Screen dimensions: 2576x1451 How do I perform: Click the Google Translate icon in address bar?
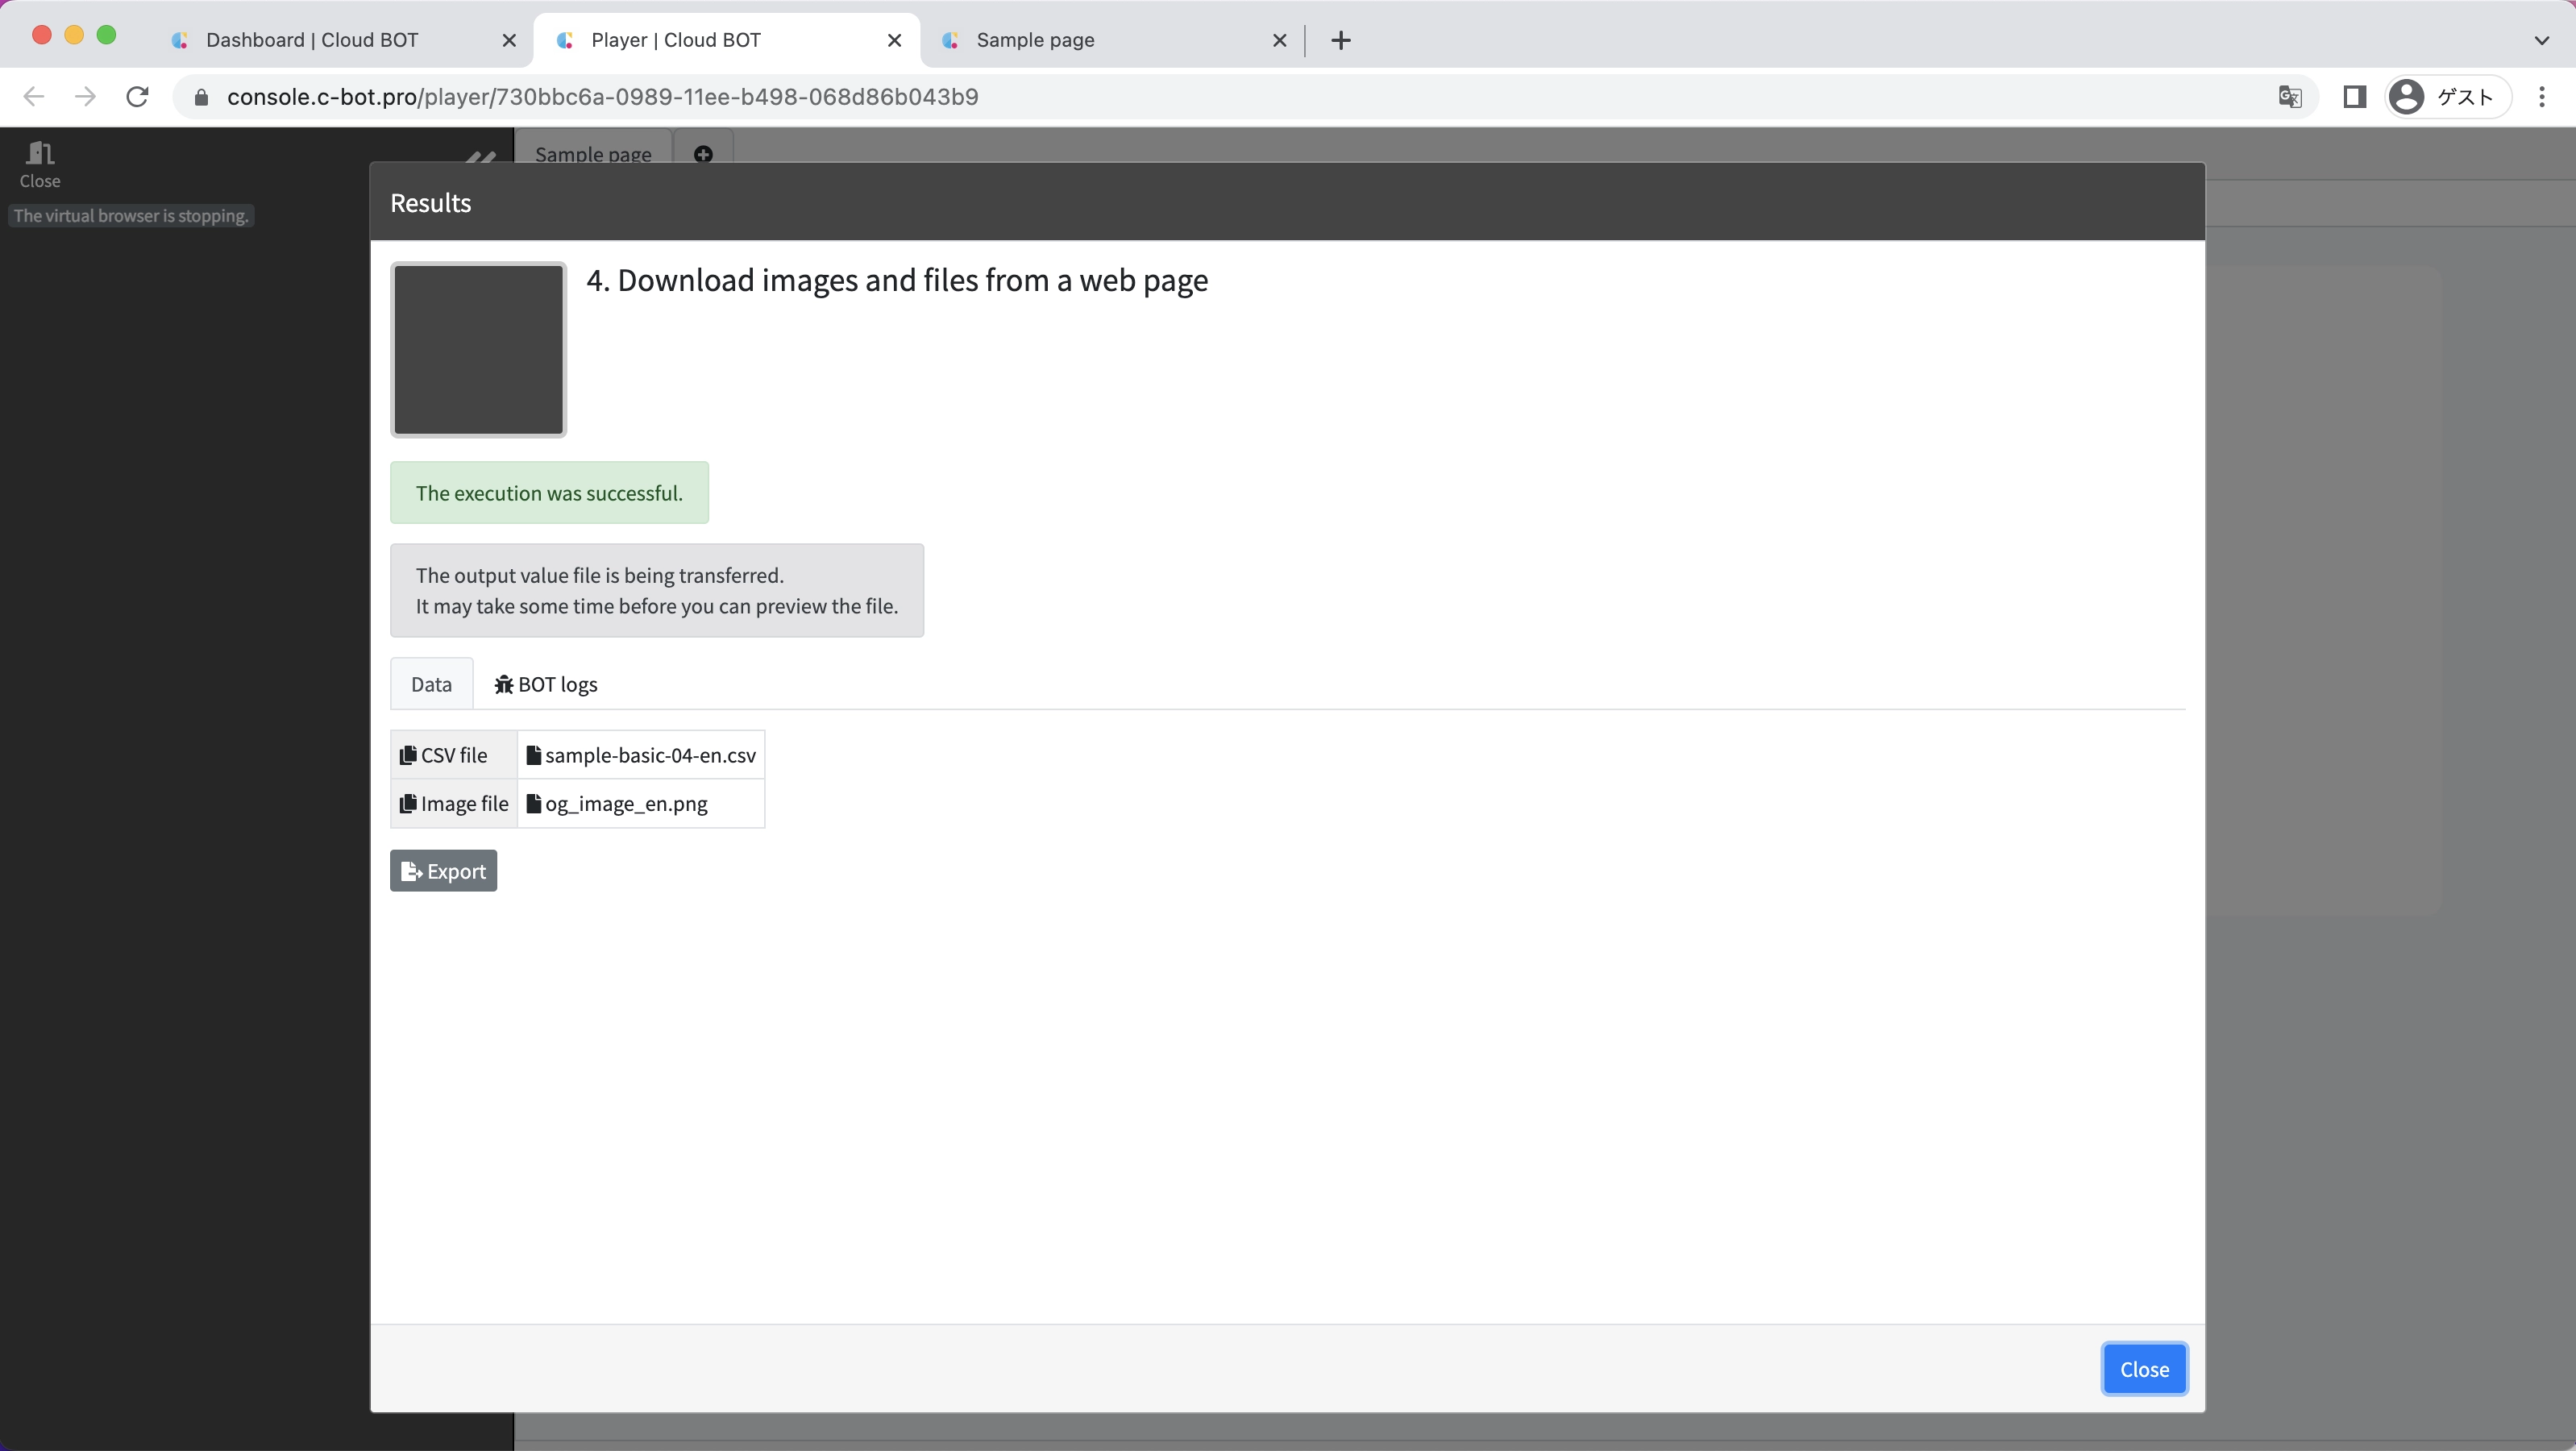[x=2289, y=97]
